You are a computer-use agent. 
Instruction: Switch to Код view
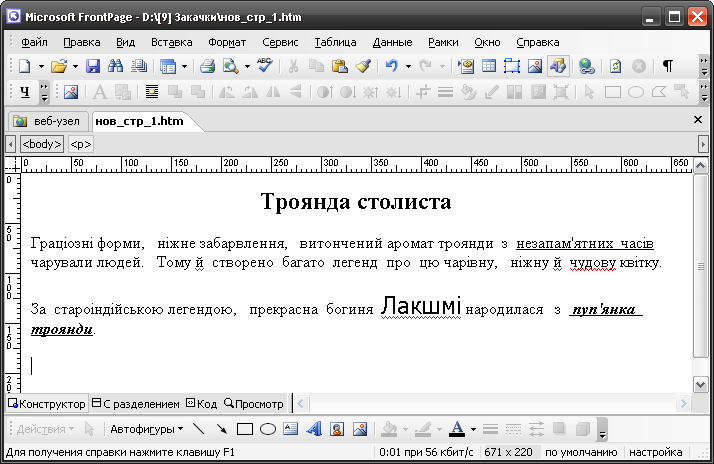(201, 403)
